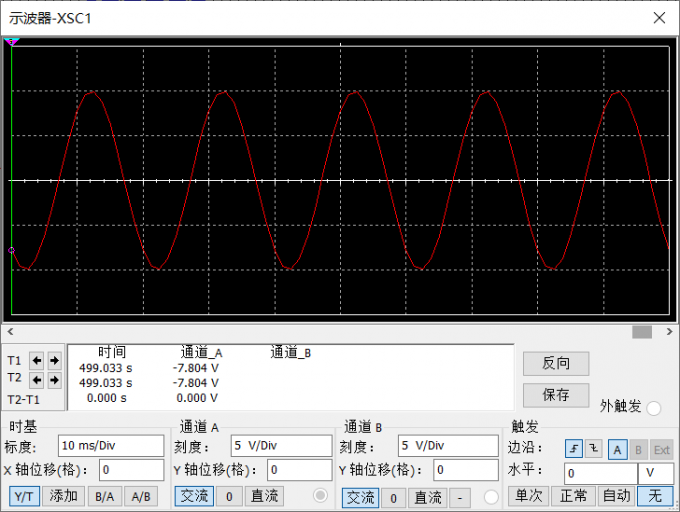
Task: Select B/A display mode
Action: 105,496
